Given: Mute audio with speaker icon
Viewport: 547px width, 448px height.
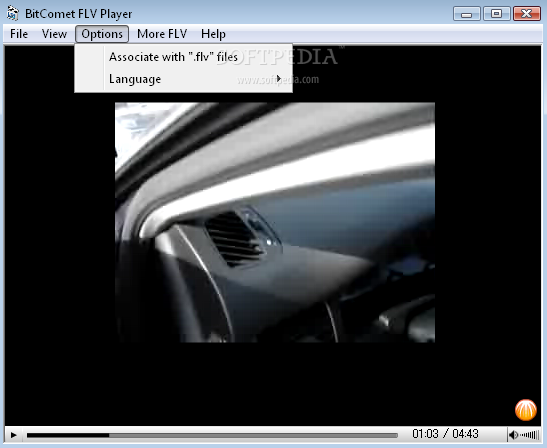Looking at the screenshot, I should click(513, 435).
